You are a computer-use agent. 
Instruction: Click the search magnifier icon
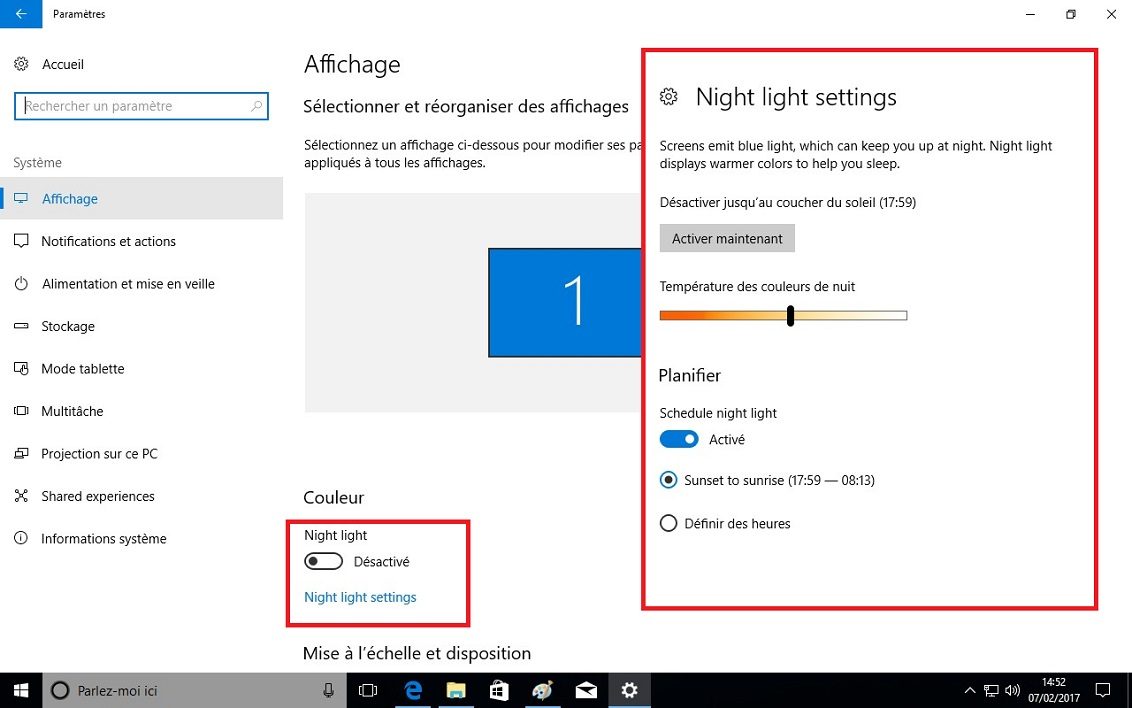pyautogui.click(x=257, y=106)
